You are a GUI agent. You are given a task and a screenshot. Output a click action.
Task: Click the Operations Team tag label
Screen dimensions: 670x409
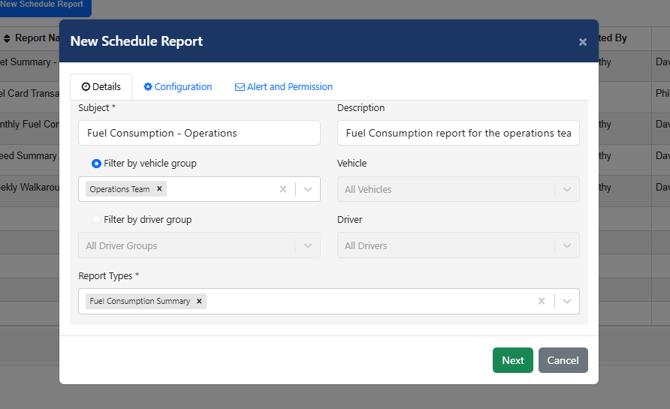[x=120, y=189]
